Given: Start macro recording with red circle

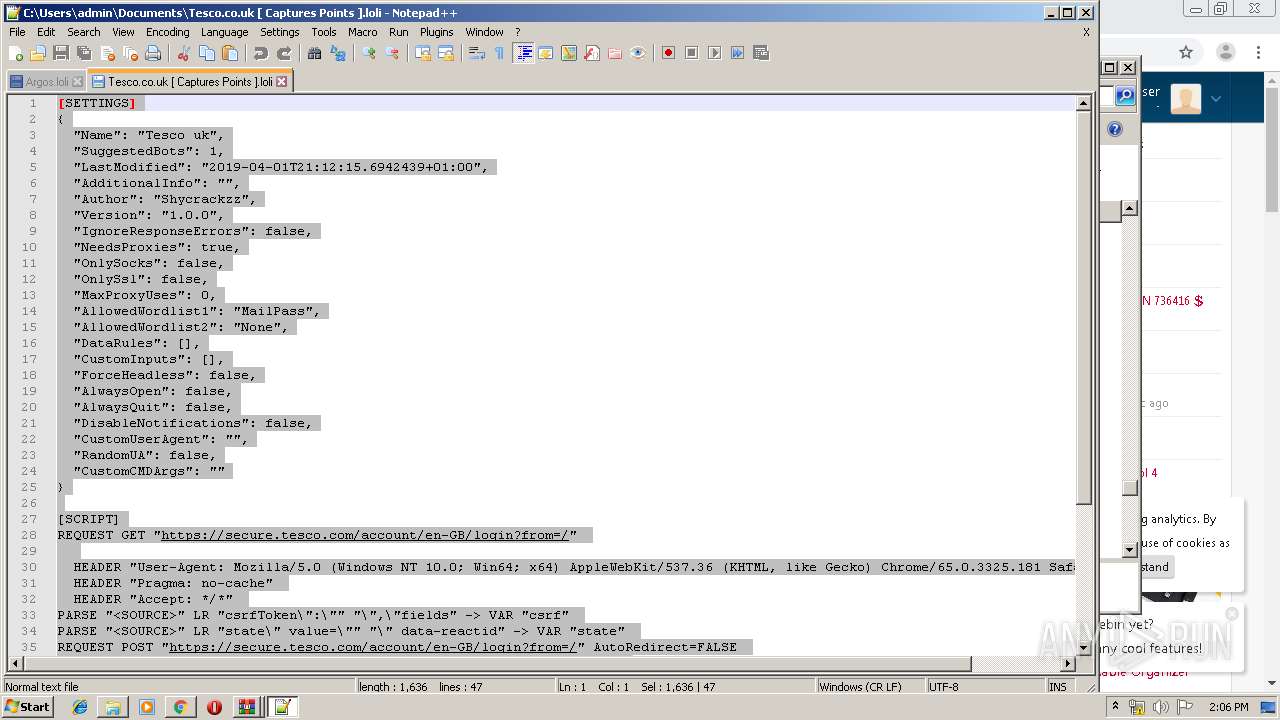Looking at the screenshot, I should tap(668, 53).
